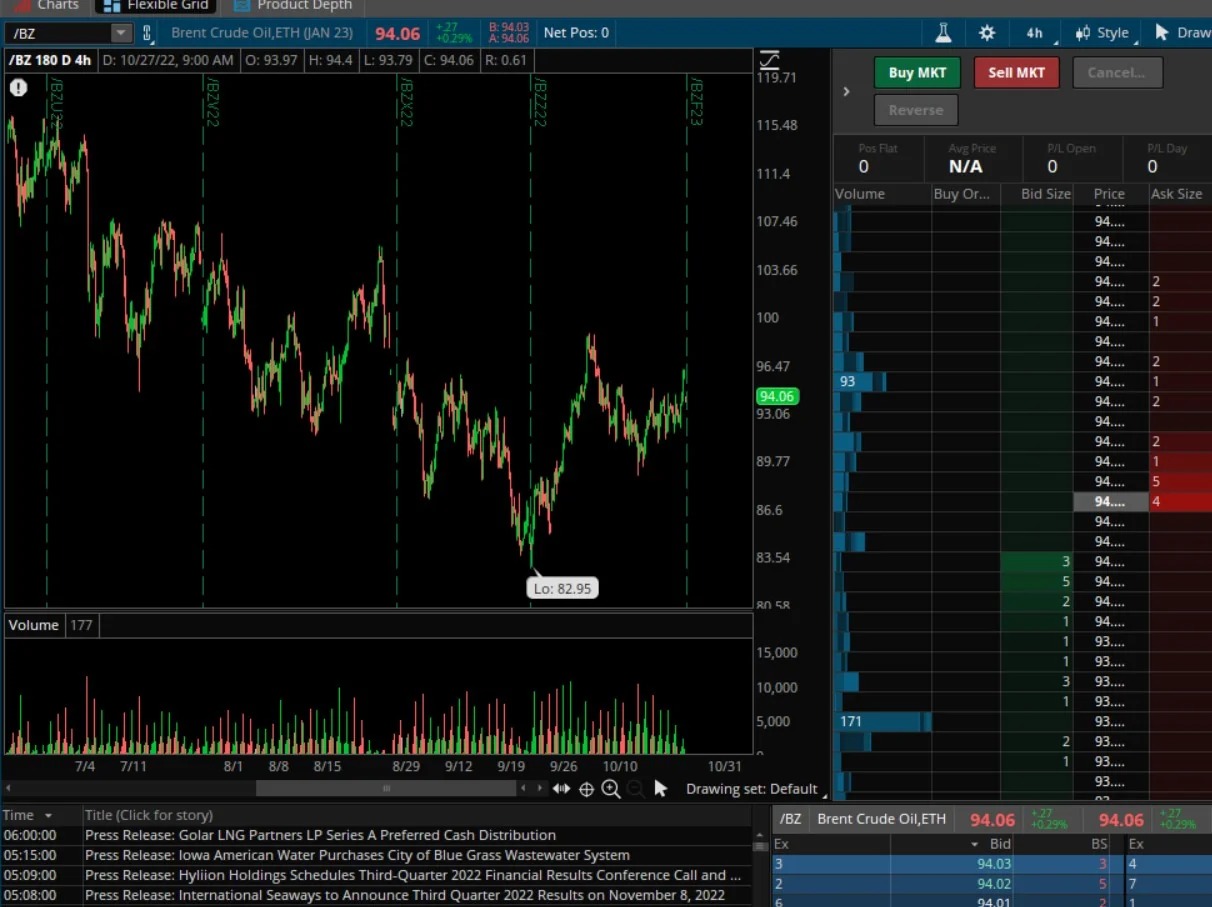Toggle the Reverse position control
This screenshot has width=1212, height=907.
point(915,110)
